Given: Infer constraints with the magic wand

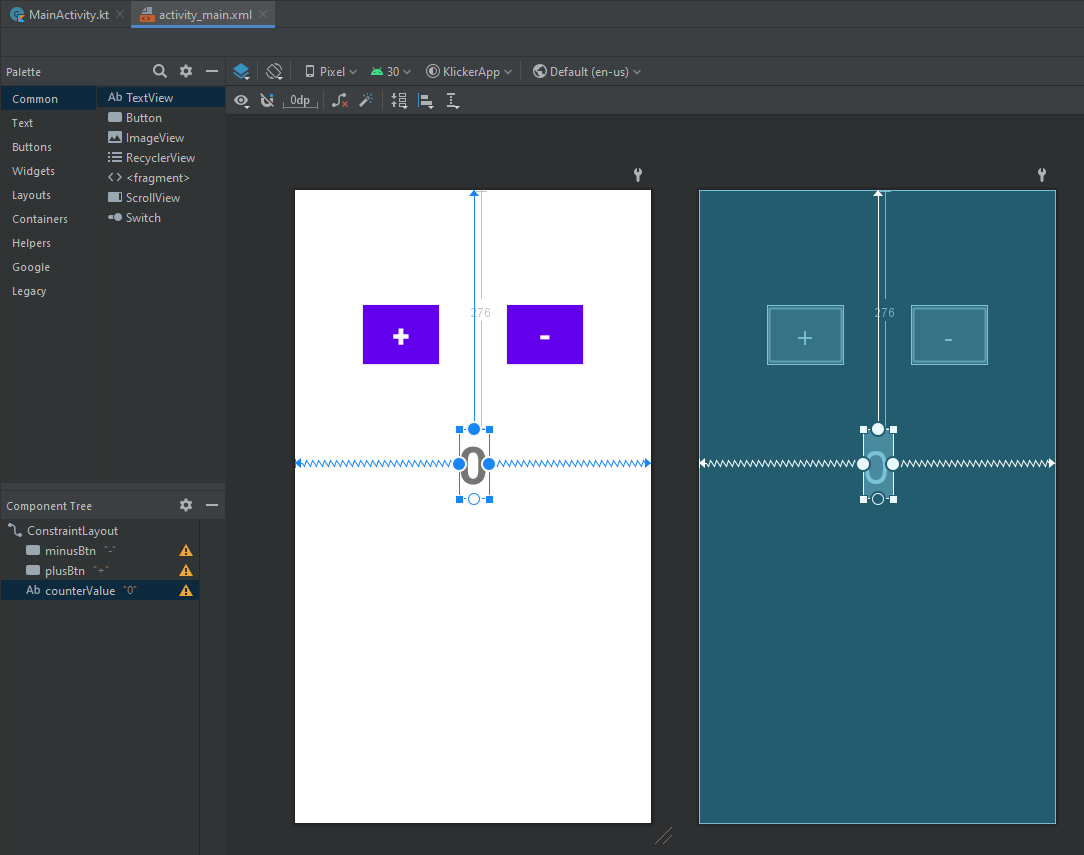Looking at the screenshot, I should pos(366,101).
